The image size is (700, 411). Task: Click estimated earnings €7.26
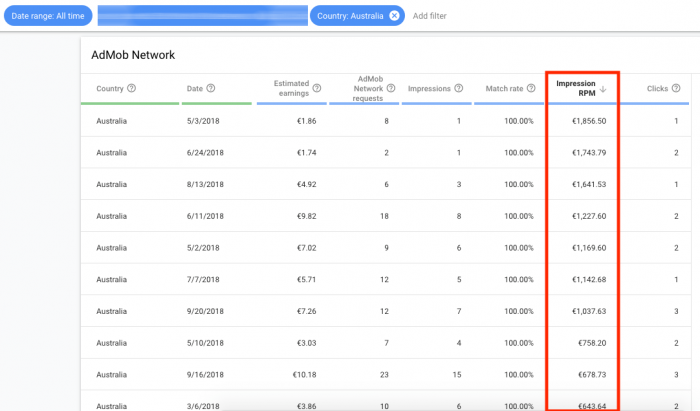click(306, 311)
